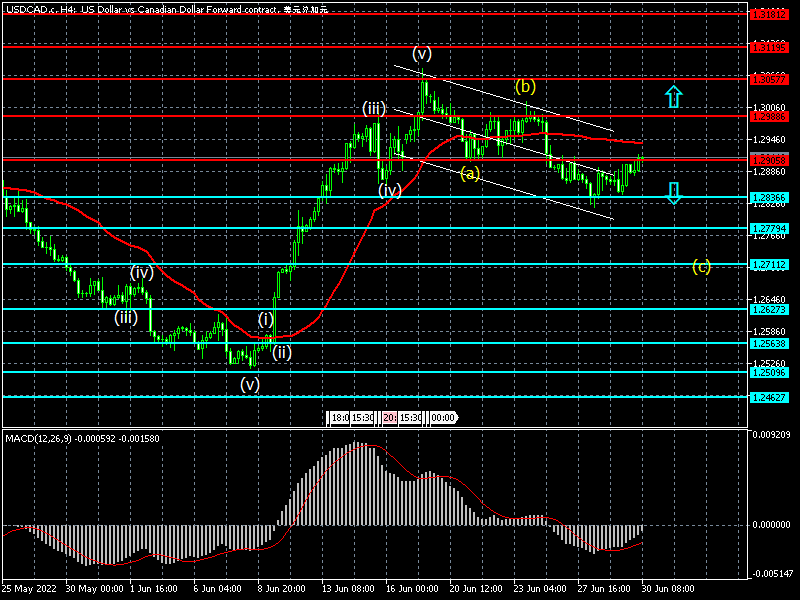Viewport: 800px width, 600px height.
Task: Click the 1.31812 price level tag
Action: 769,15
